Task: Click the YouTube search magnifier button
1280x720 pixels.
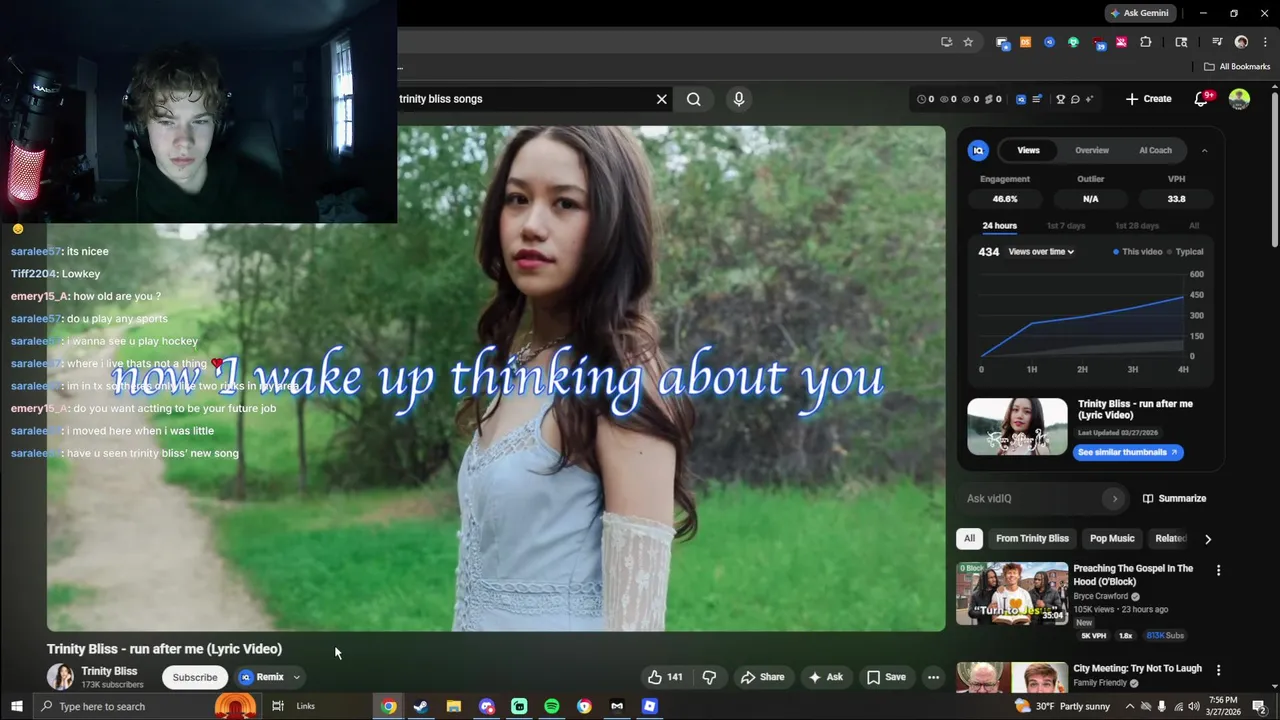Action: point(694,99)
